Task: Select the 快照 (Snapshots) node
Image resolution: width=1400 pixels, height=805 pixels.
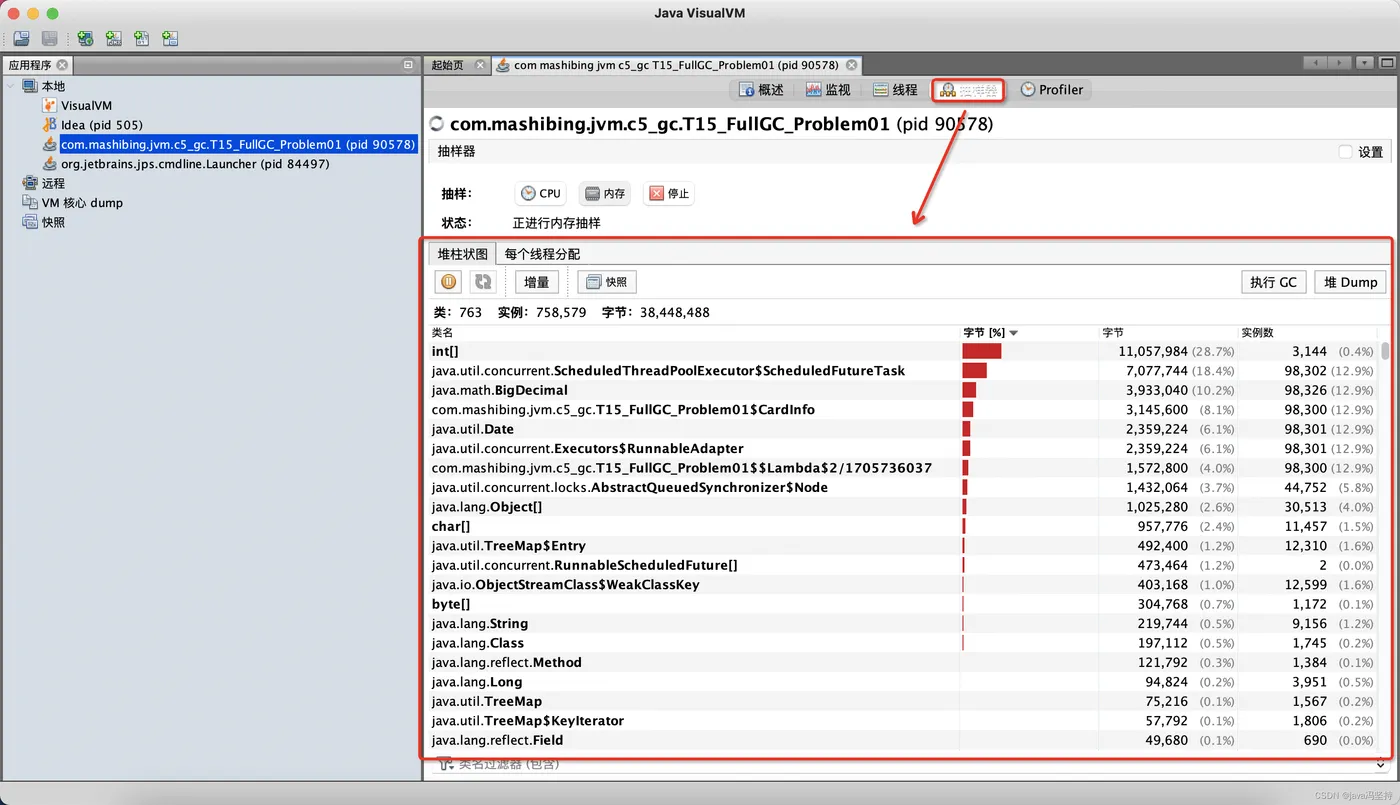Action: pyautogui.click(x=53, y=222)
